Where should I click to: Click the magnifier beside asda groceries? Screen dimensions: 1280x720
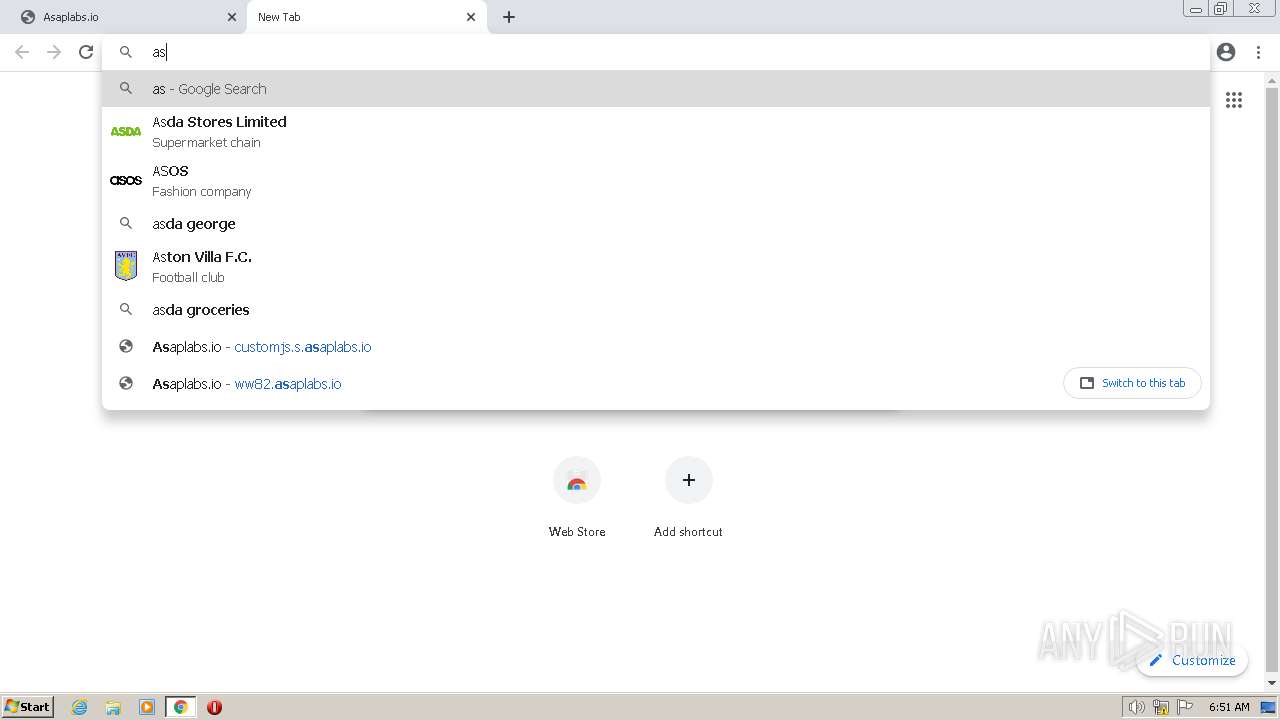tap(126, 310)
